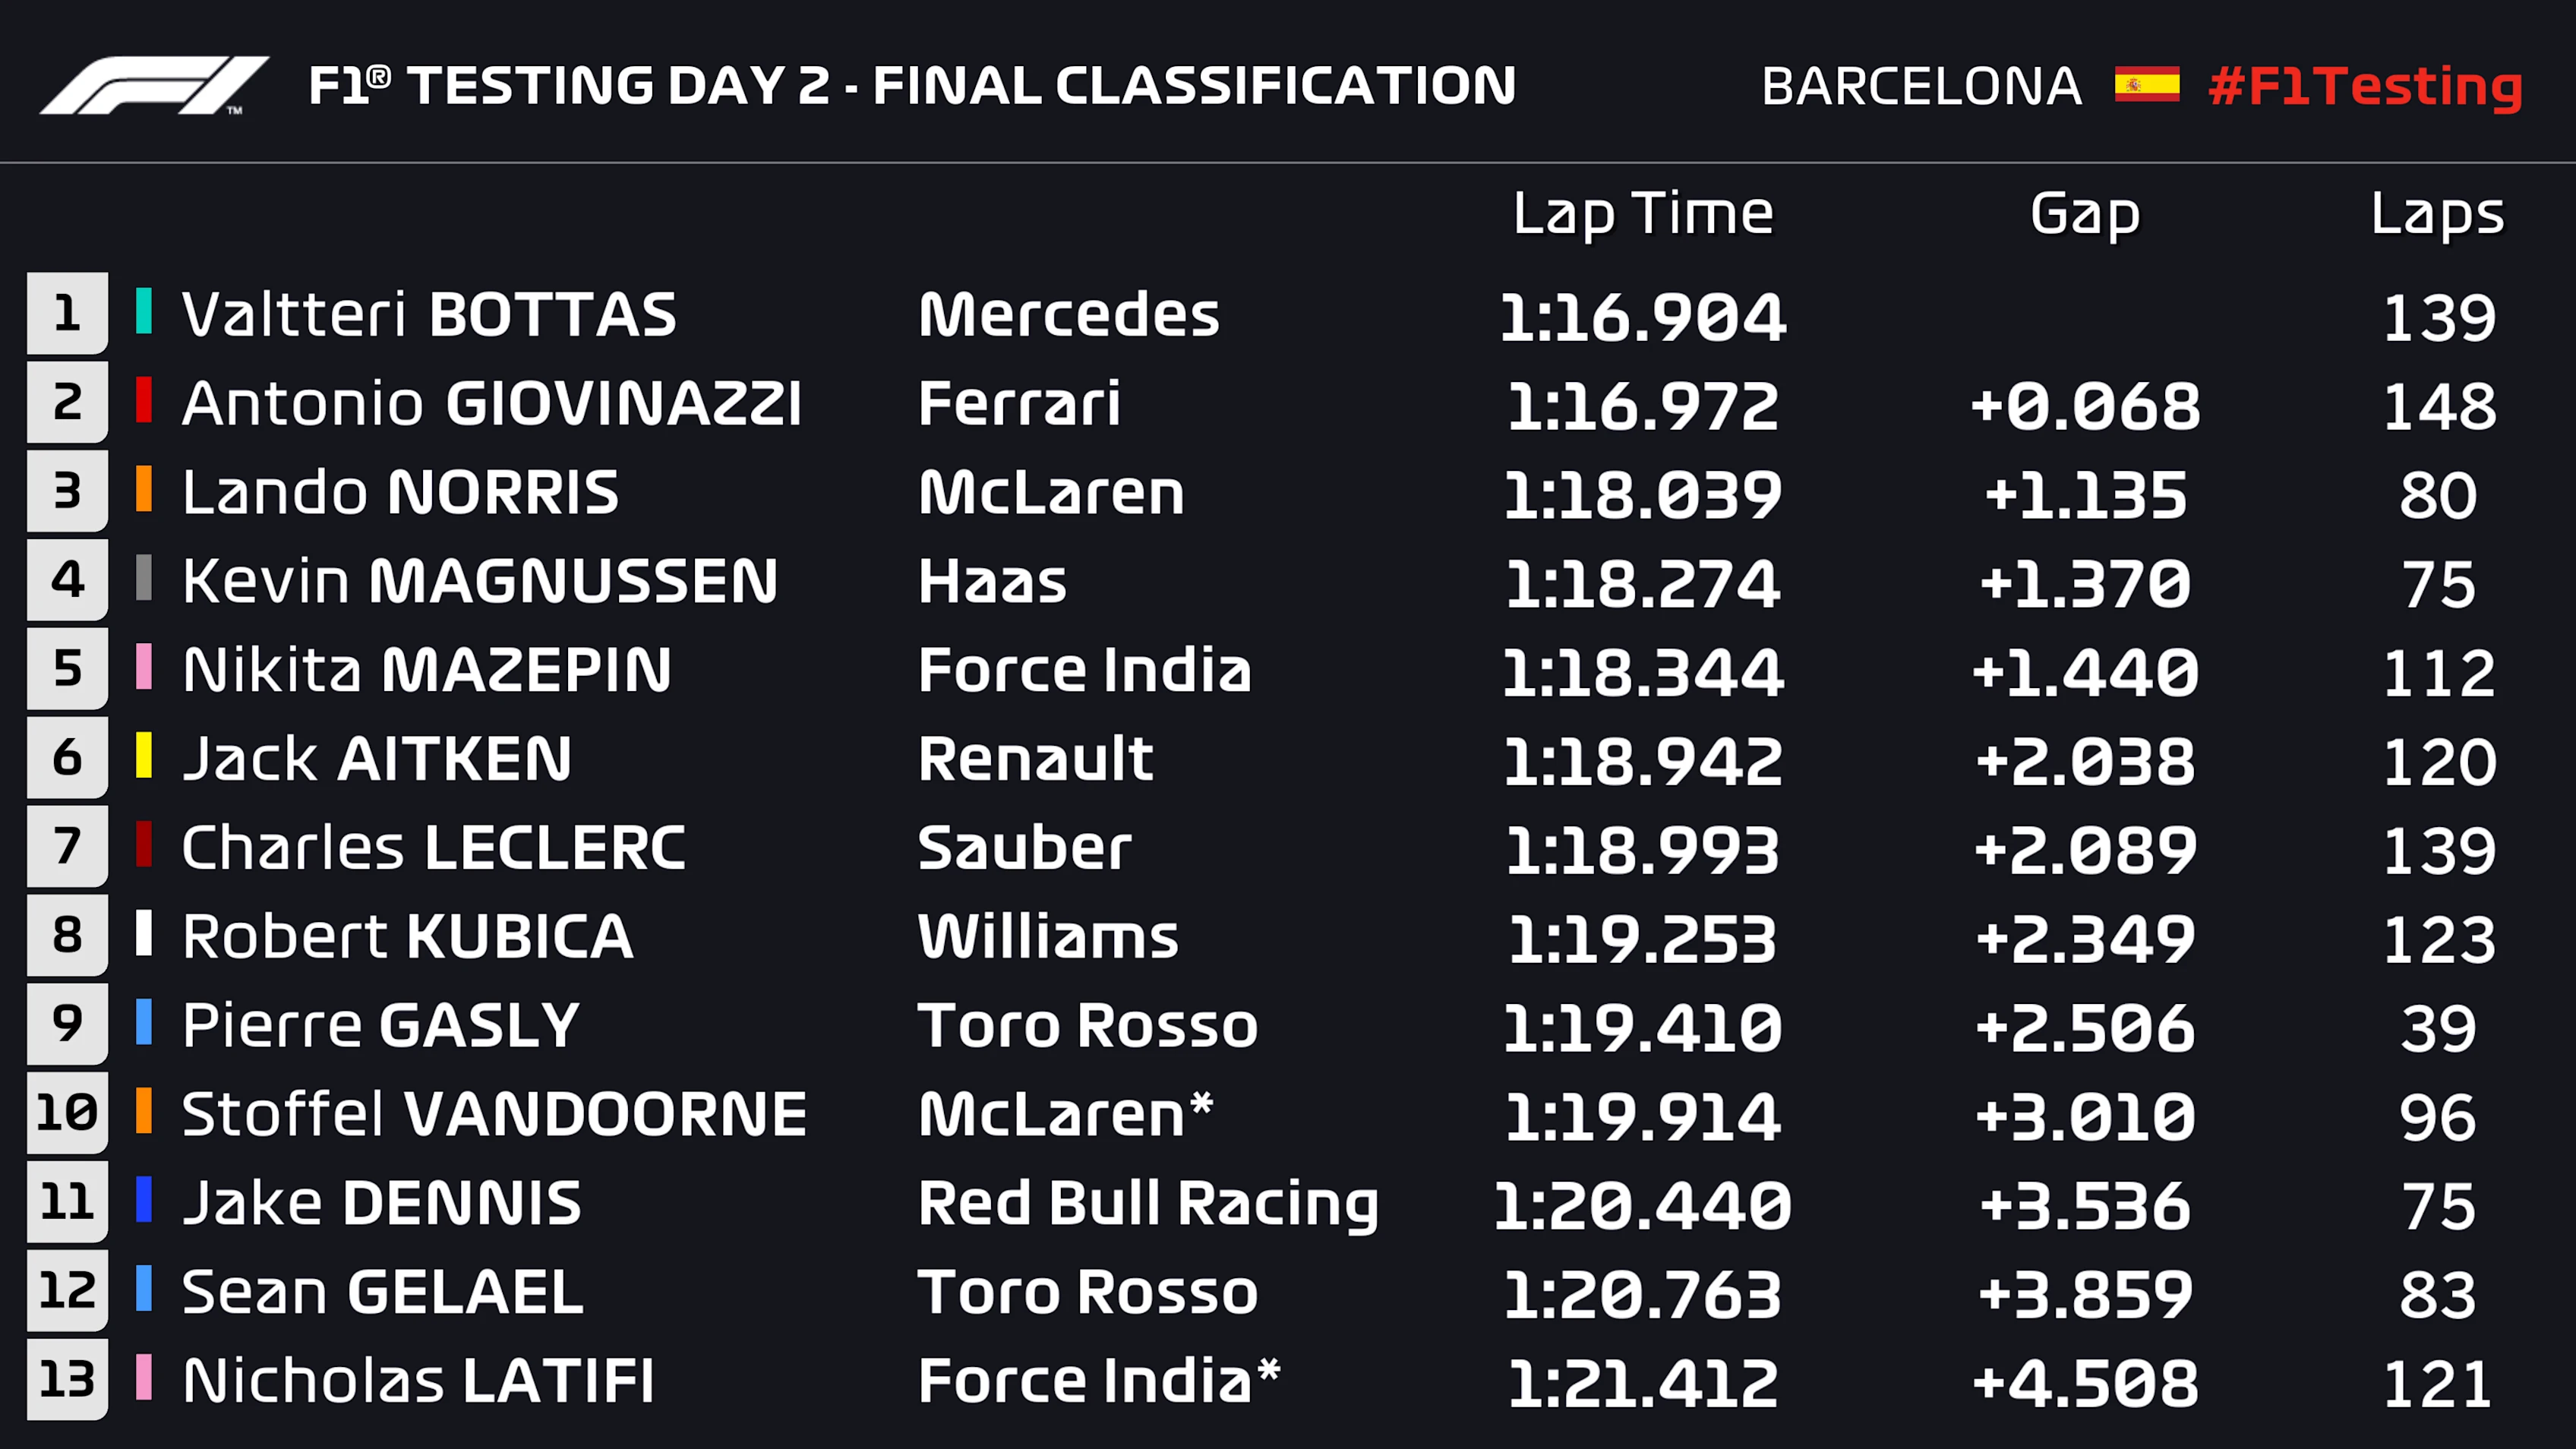Click the #F1Testing hashtag
Image resolution: width=2576 pixels, height=1449 pixels.
[2365, 86]
